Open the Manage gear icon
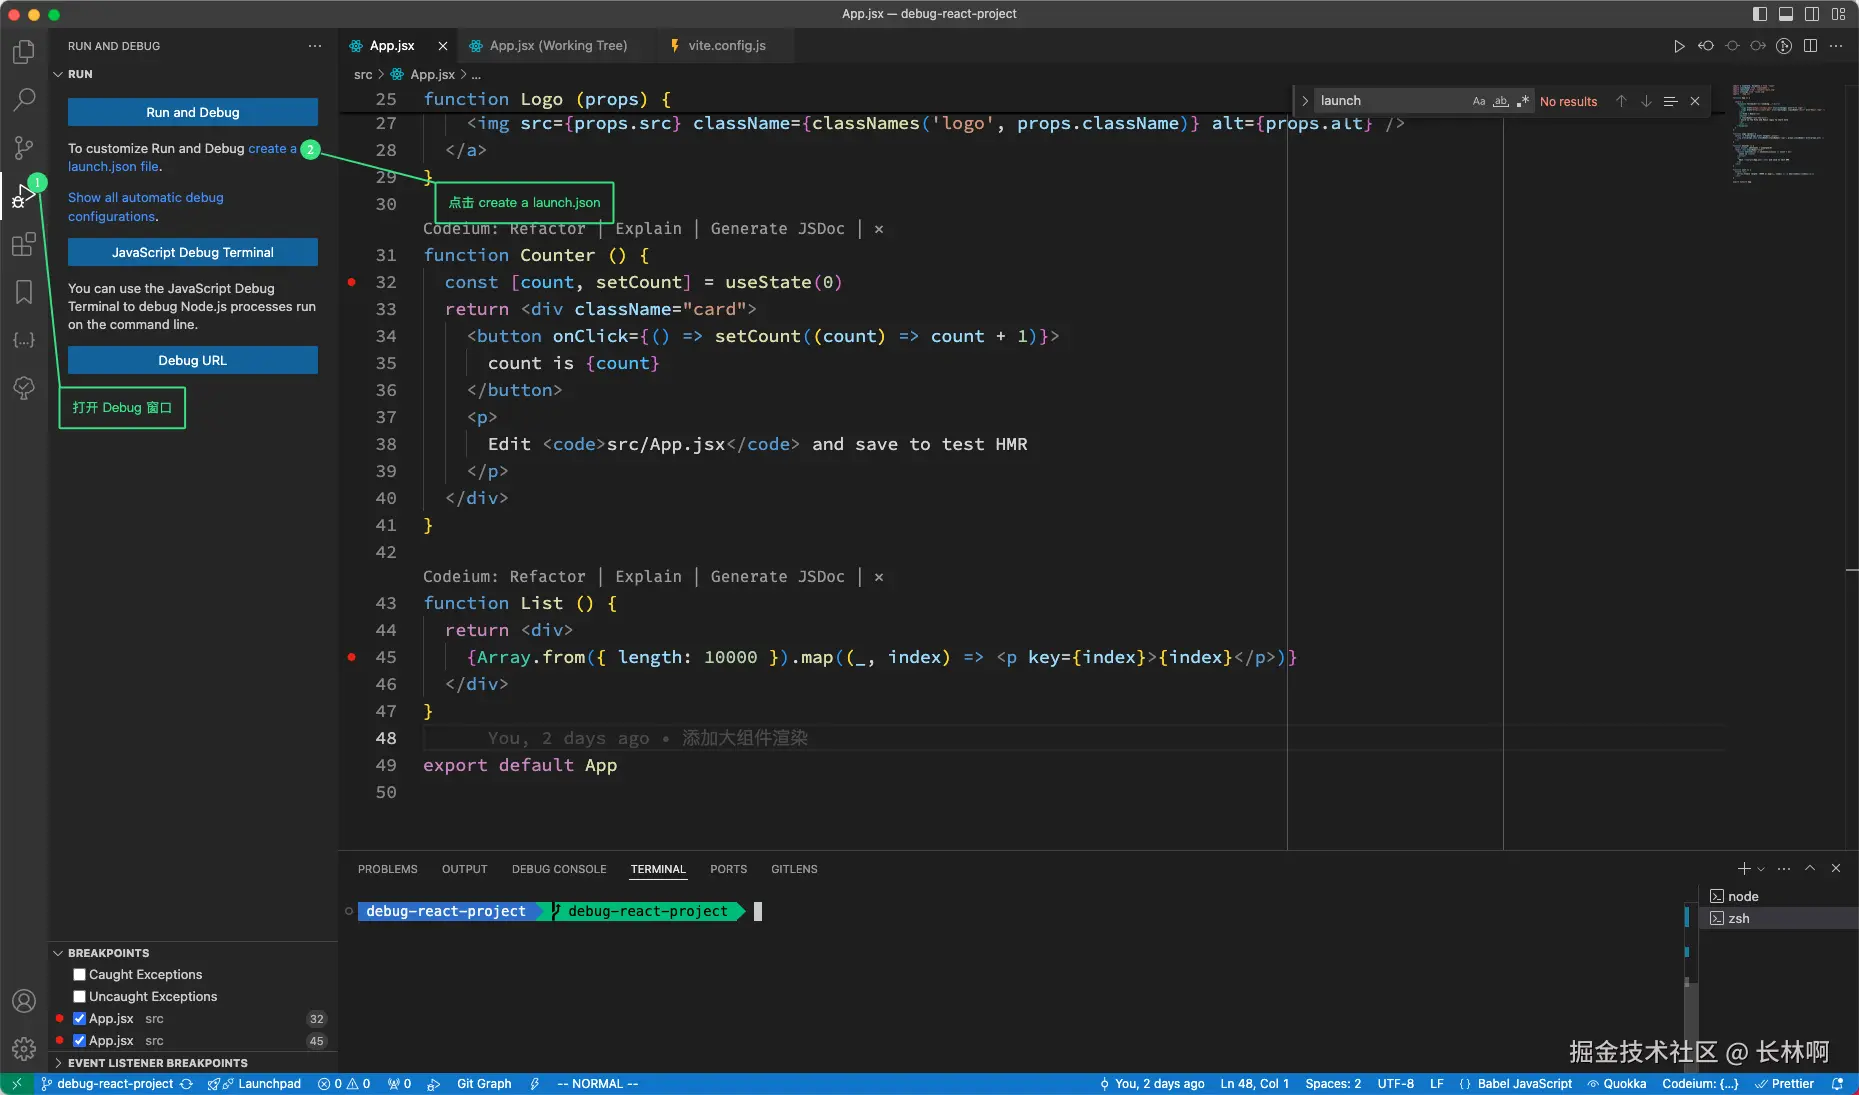Screen dimensions: 1859x1095 [24, 1049]
